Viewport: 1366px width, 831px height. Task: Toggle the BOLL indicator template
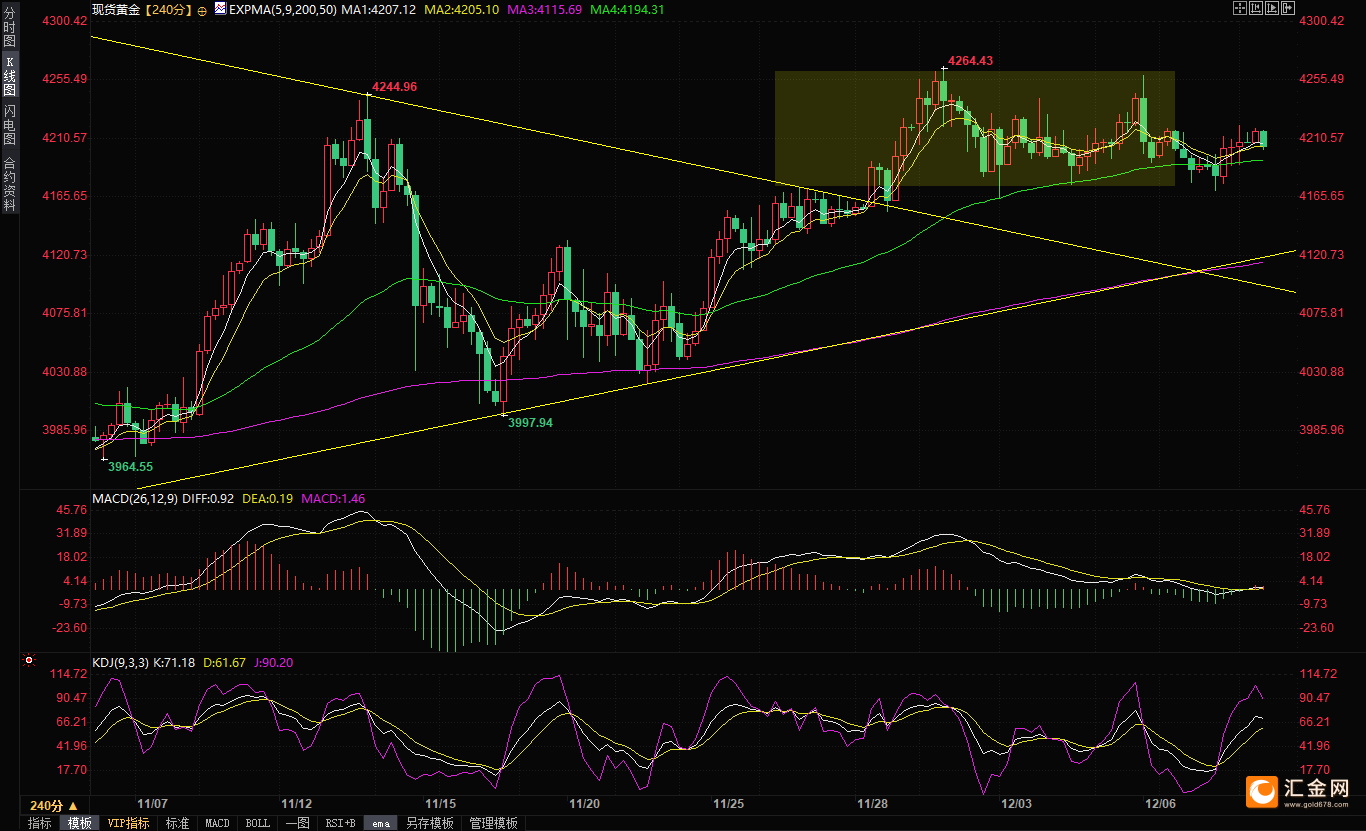tap(257, 823)
